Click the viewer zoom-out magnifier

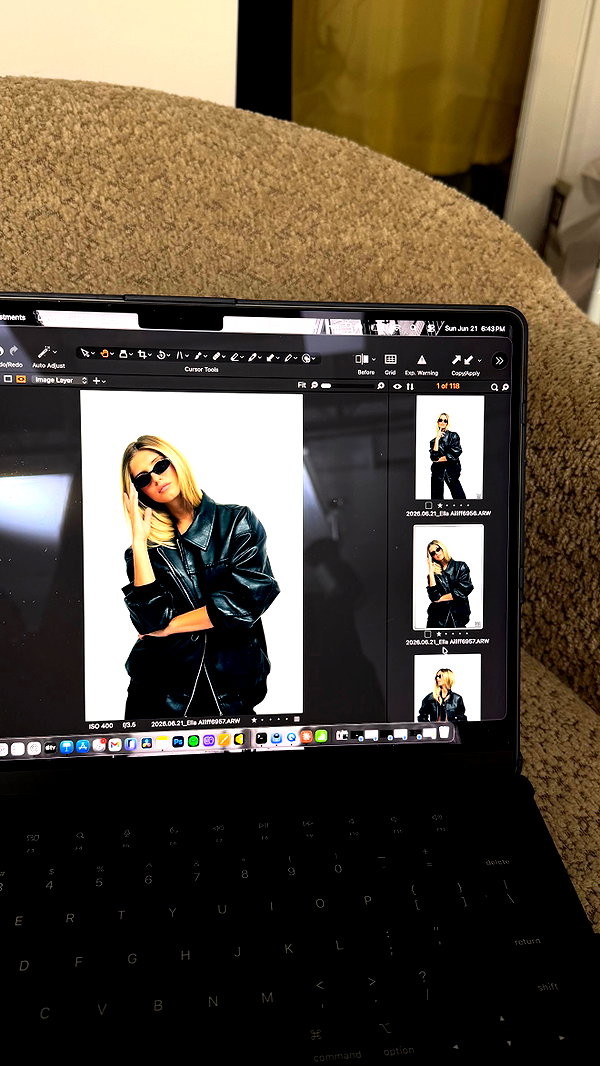(x=315, y=385)
